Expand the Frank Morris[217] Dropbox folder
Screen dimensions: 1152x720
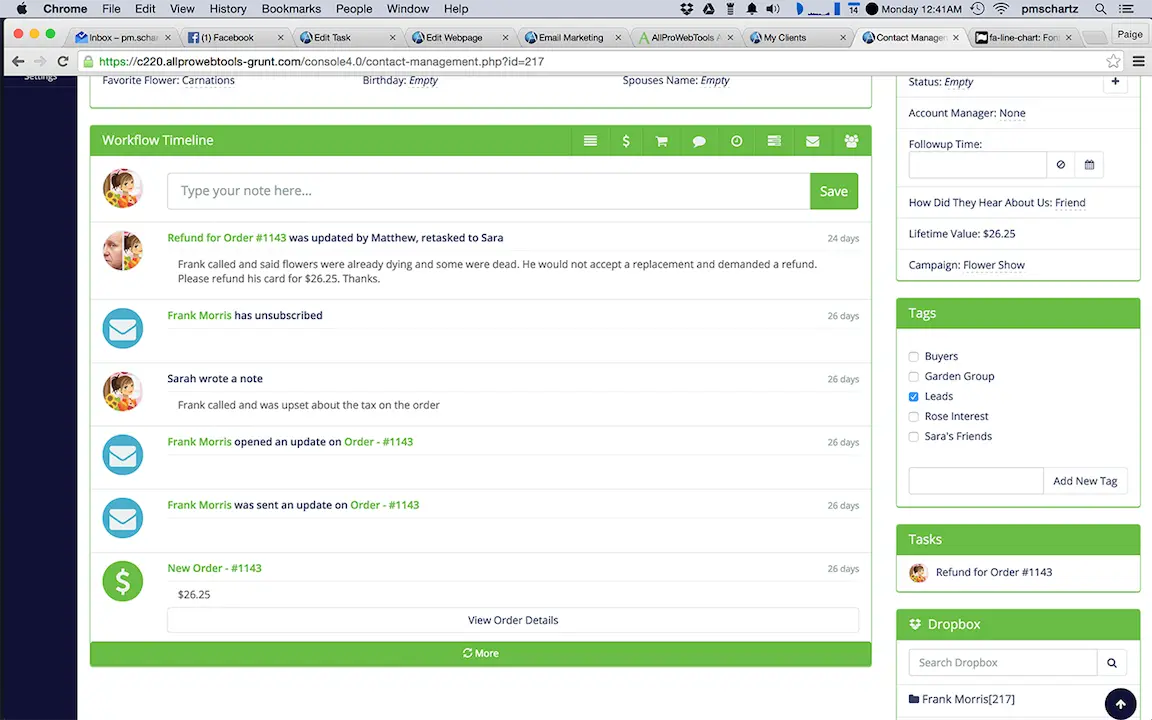[x=967, y=698]
